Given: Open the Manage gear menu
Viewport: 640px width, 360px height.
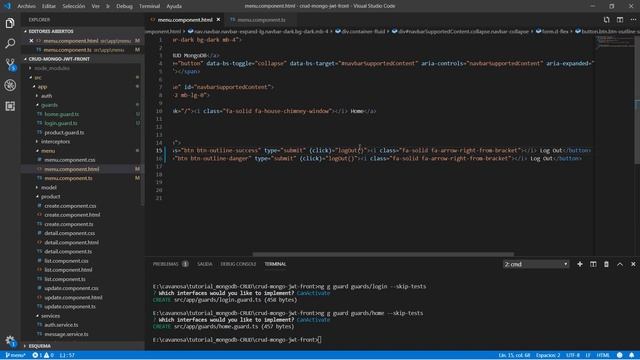Looking at the screenshot, I should [x=10, y=340].
